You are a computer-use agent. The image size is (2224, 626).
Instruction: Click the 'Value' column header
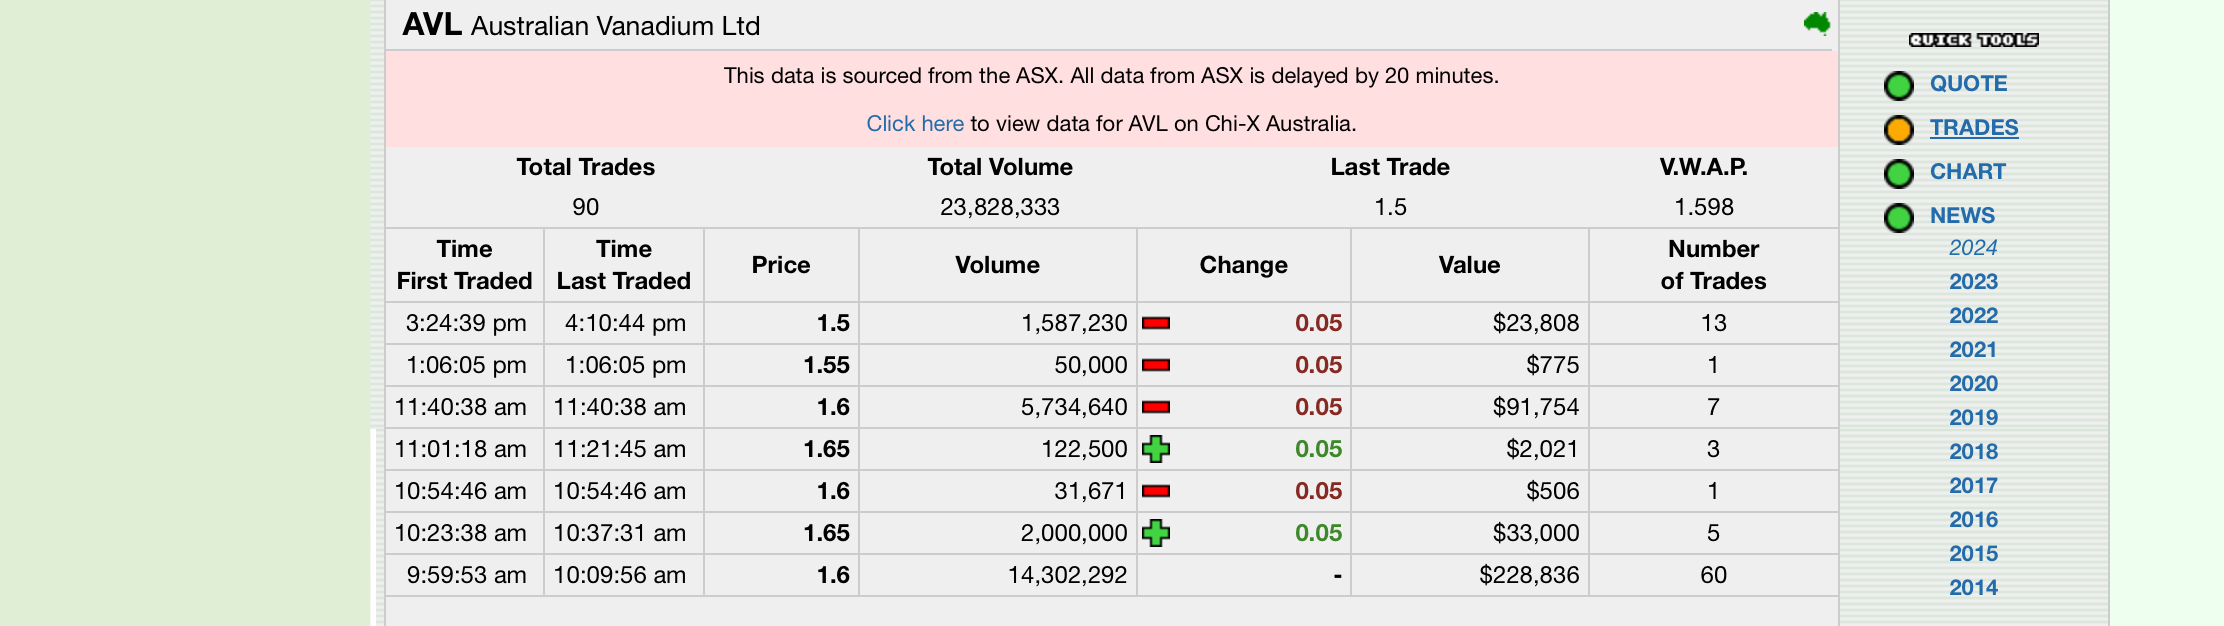[x=1469, y=265]
